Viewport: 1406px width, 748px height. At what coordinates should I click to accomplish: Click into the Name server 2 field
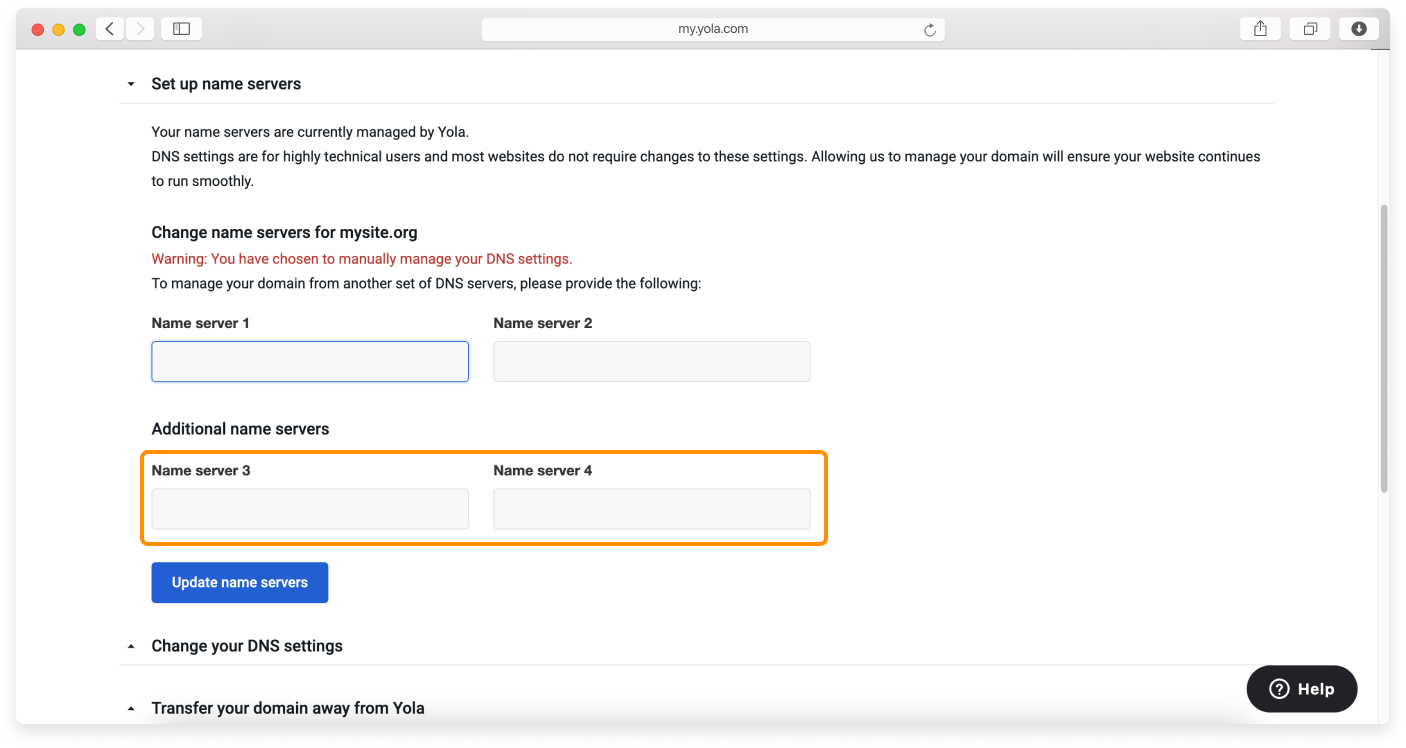coord(651,361)
